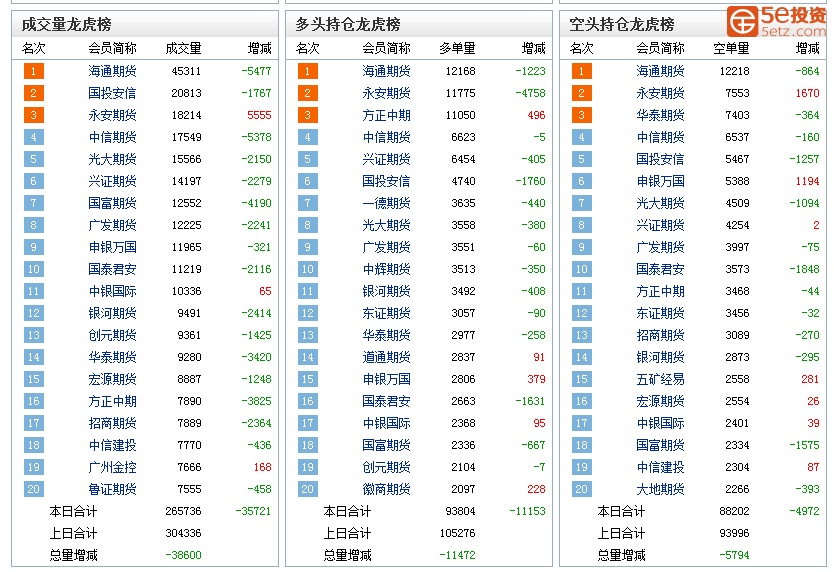Open 大地期货 in 空头持仓龙虎榜
834x572 pixels.
[x=660, y=489]
